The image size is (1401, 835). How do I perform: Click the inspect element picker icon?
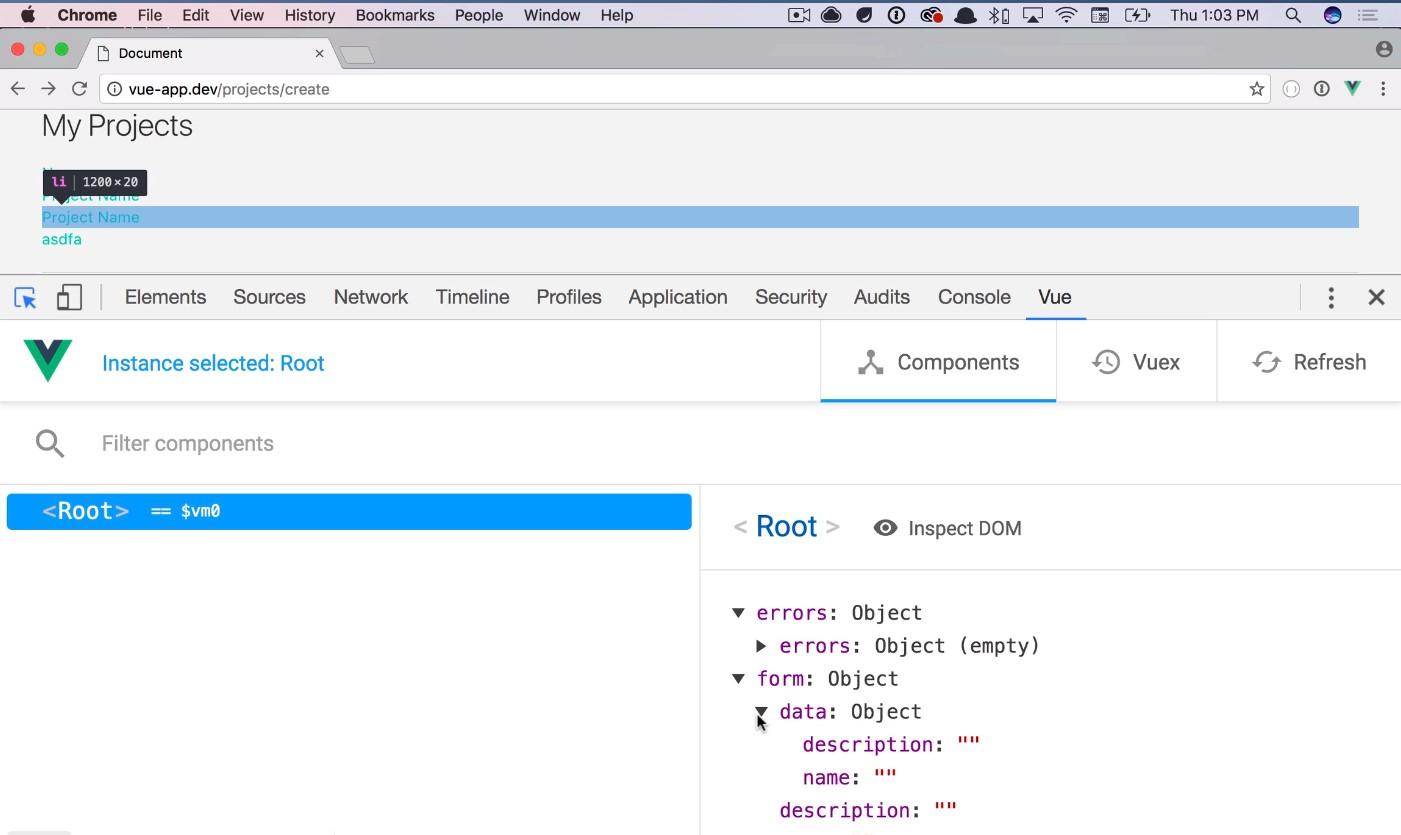coord(25,297)
